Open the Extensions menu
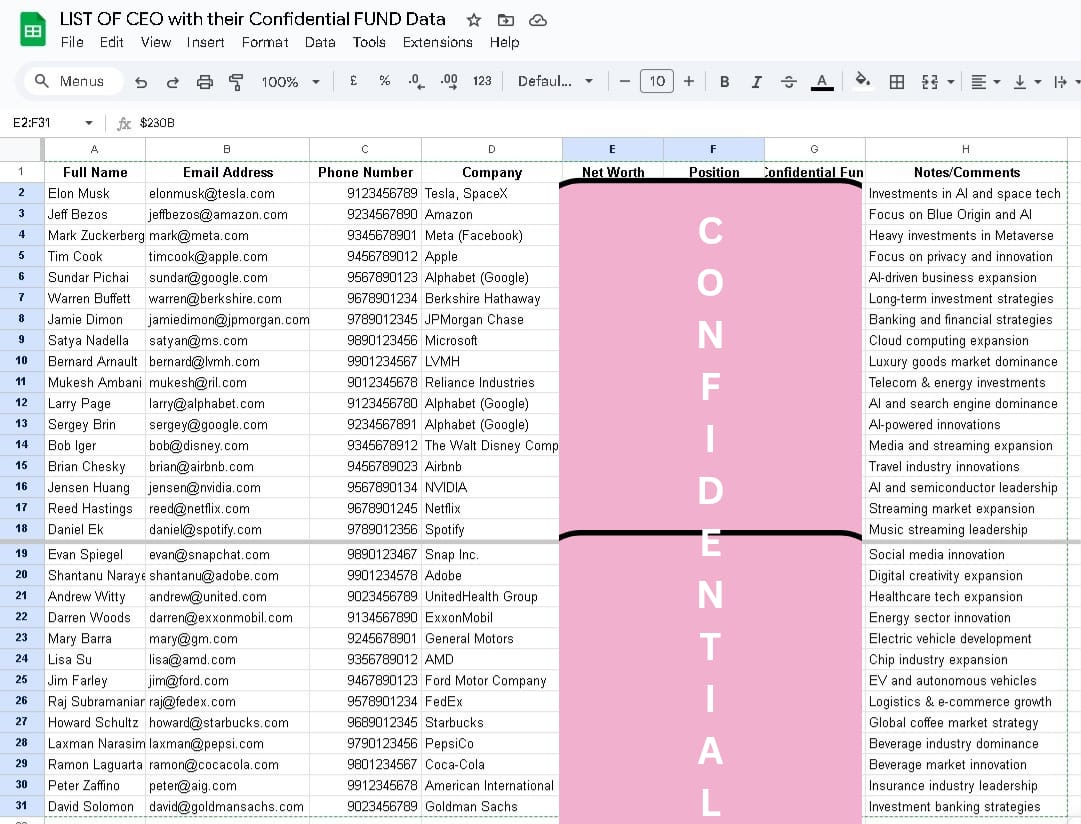The height and width of the screenshot is (824, 1081). (x=437, y=42)
